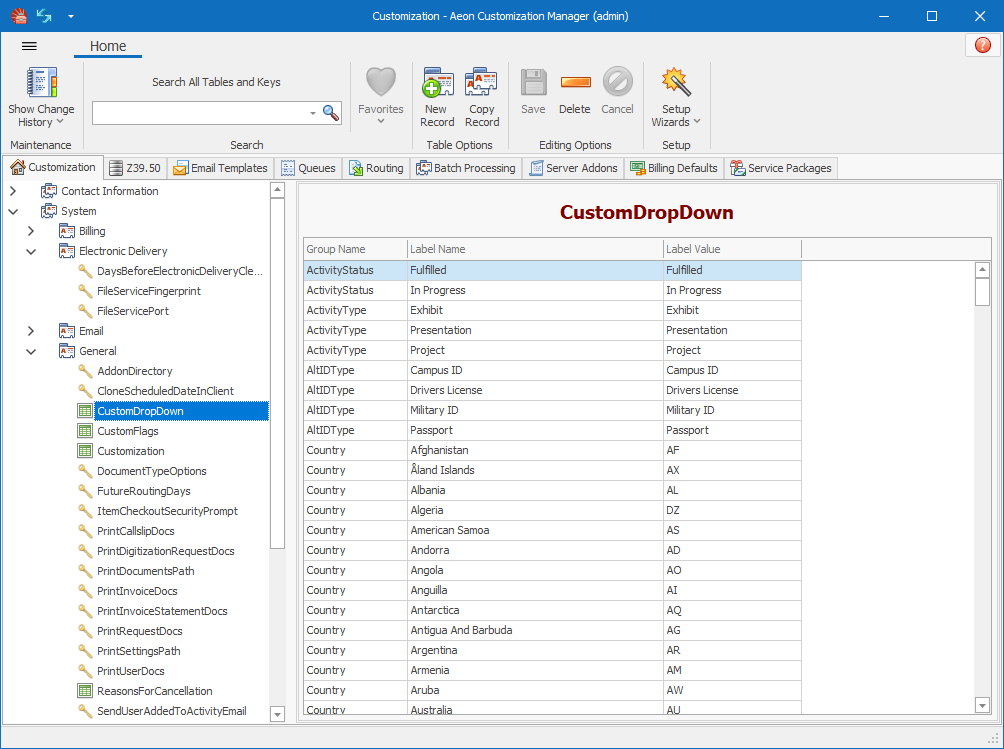Click the search magnifier icon
Viewport: 1004px width, 749px height.
331,113
